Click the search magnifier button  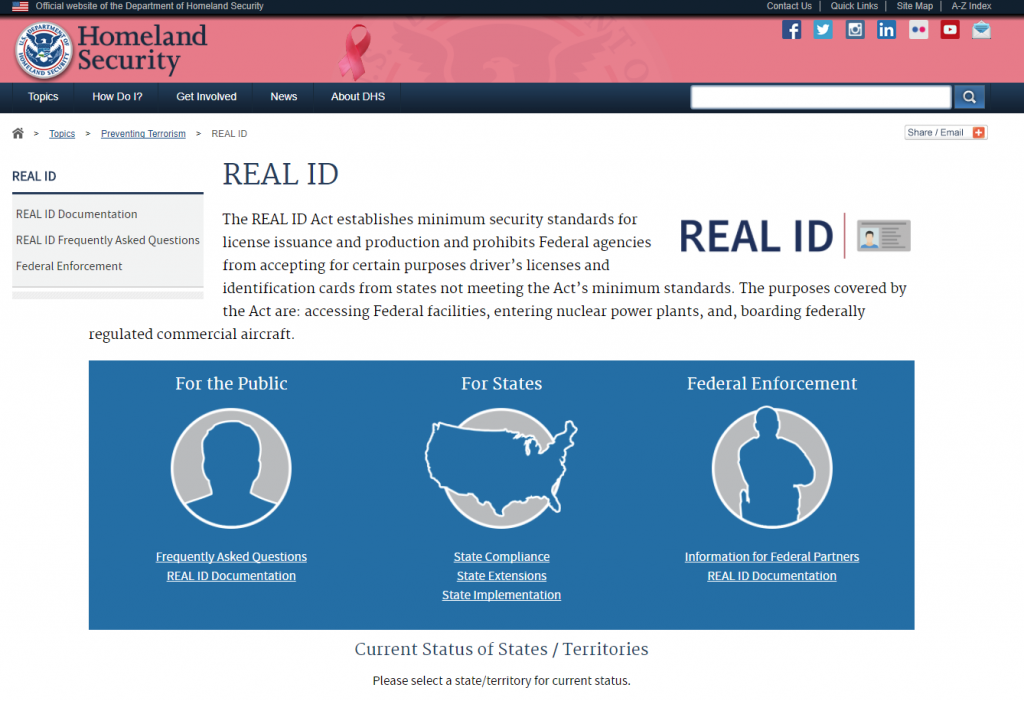(969, 97)
